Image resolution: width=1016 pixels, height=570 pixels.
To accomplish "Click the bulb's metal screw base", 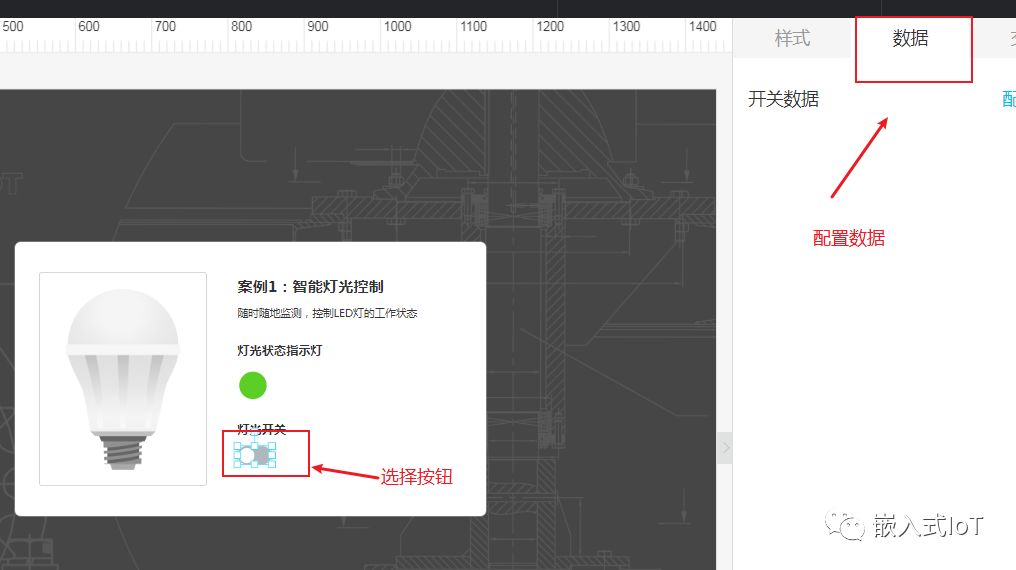I will [122, 453].
